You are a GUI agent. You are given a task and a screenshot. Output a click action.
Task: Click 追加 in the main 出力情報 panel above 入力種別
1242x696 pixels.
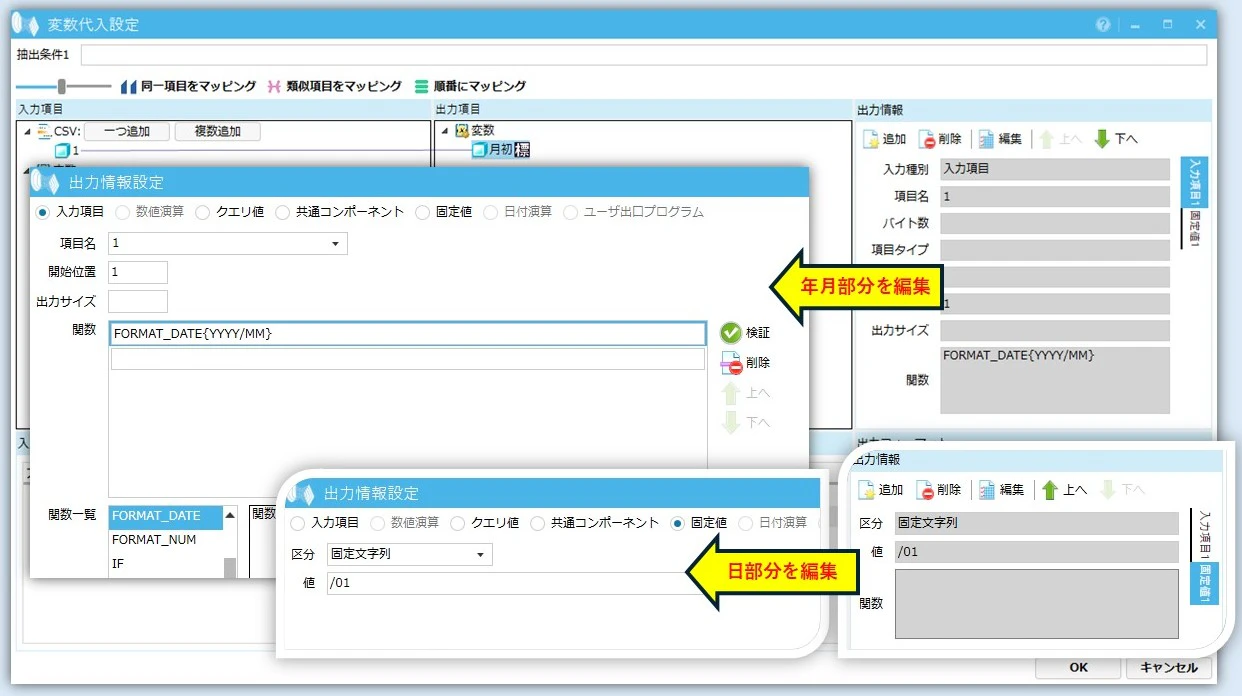tap(883, 139)
